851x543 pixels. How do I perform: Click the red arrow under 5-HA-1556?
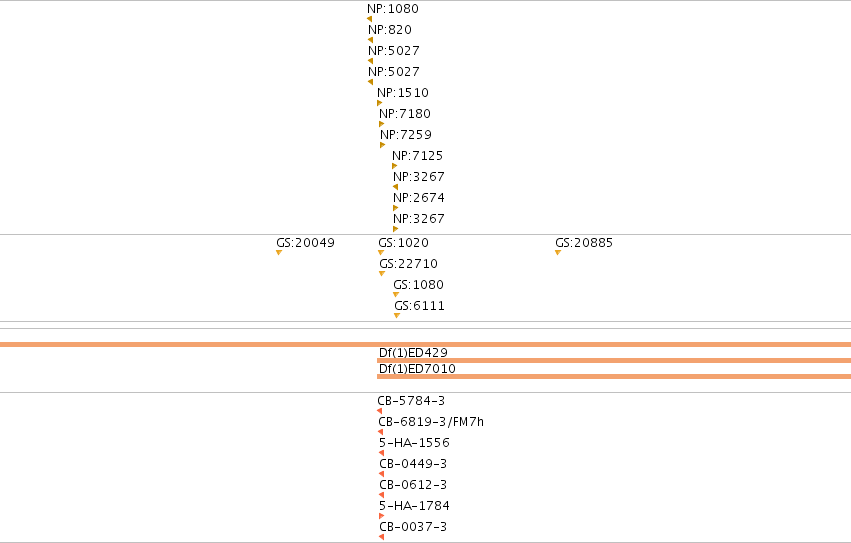[382, 453]
